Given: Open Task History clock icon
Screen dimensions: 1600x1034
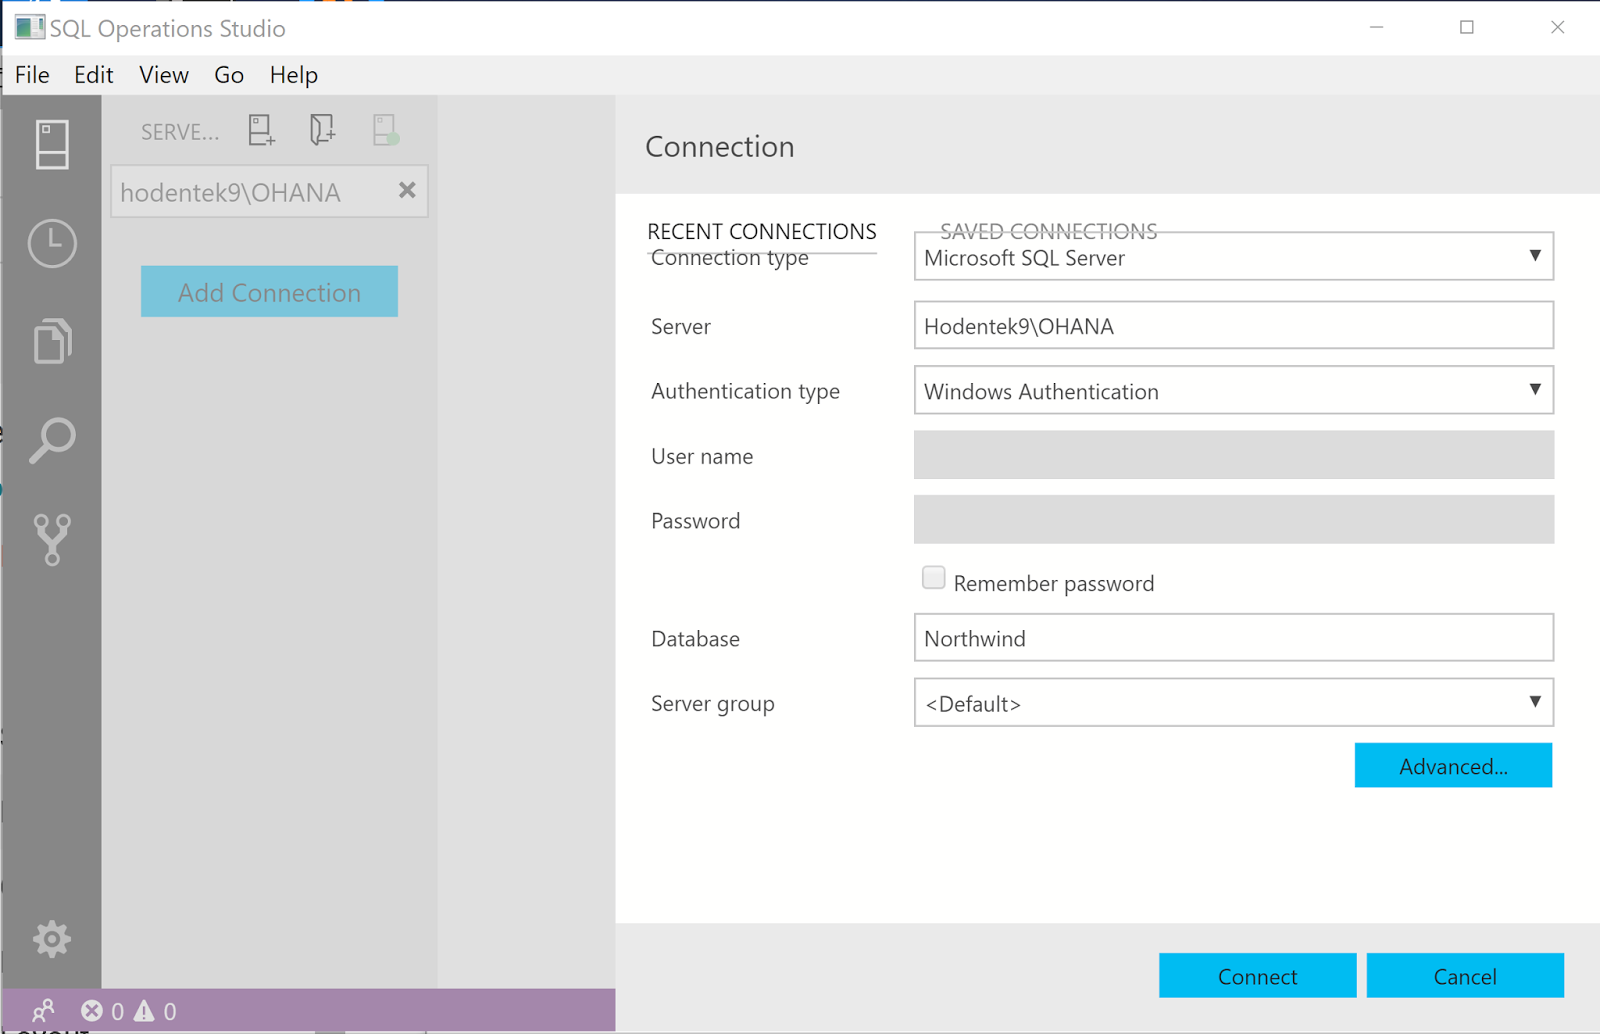Looking at the screenshot, I should (52, 243).
